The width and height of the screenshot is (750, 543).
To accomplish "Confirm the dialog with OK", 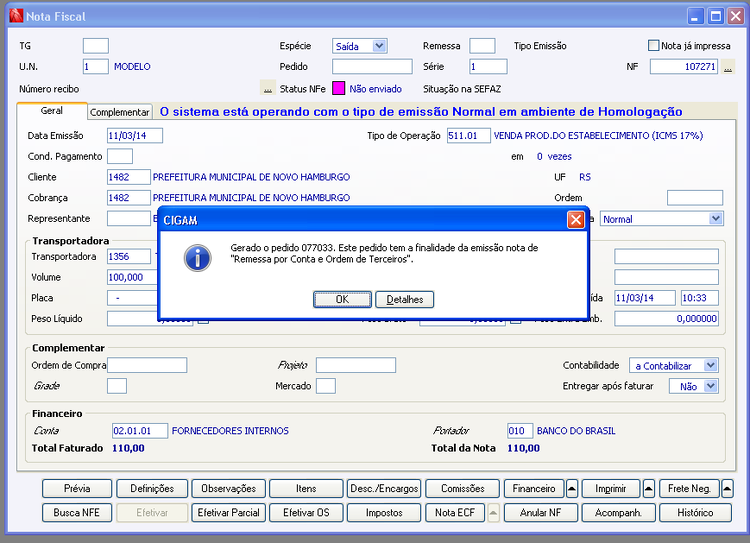I will pyautogui.click(x=342, y=299).
